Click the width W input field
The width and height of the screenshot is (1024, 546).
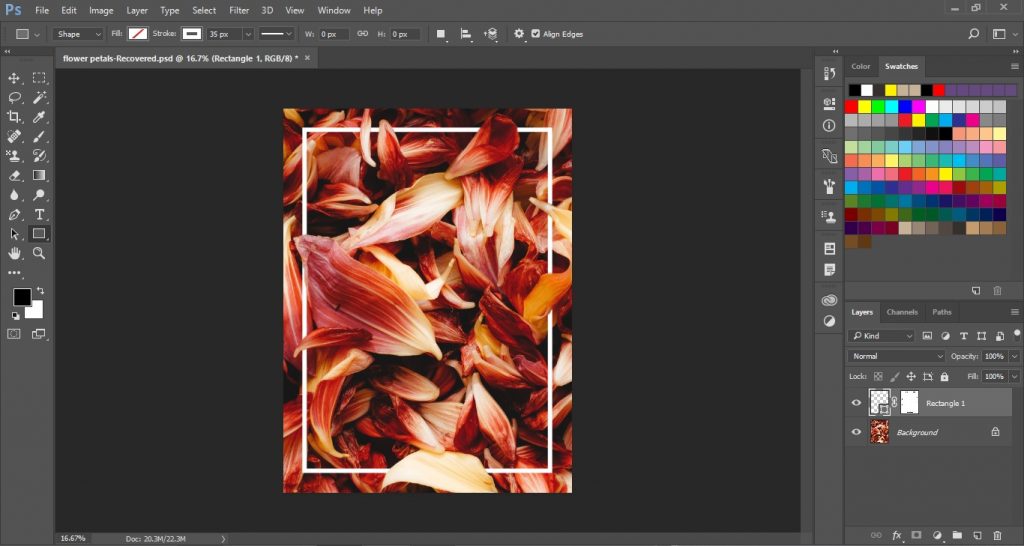click(333, 34)
